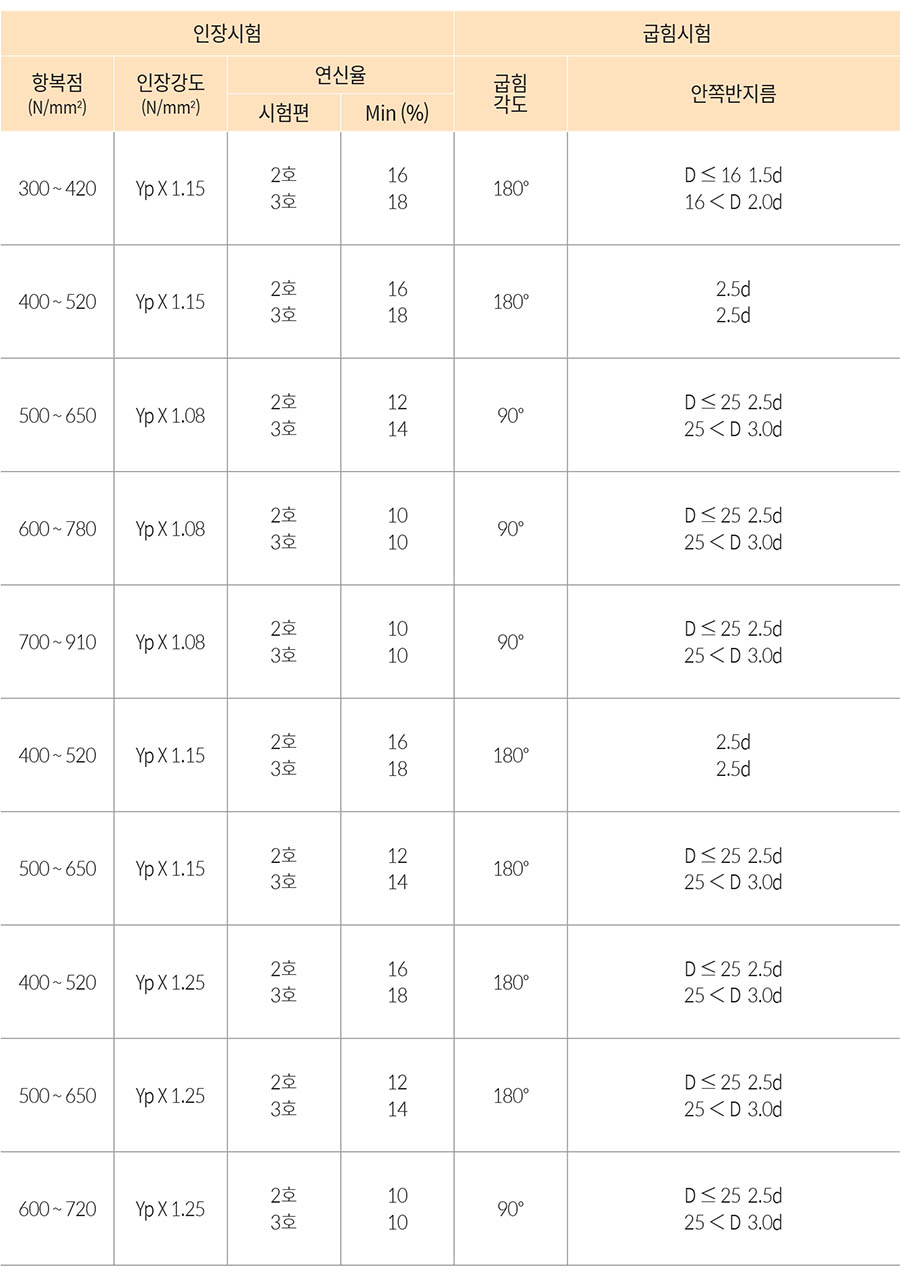
Task: Select the 항복점 column header
Action: 57,94
